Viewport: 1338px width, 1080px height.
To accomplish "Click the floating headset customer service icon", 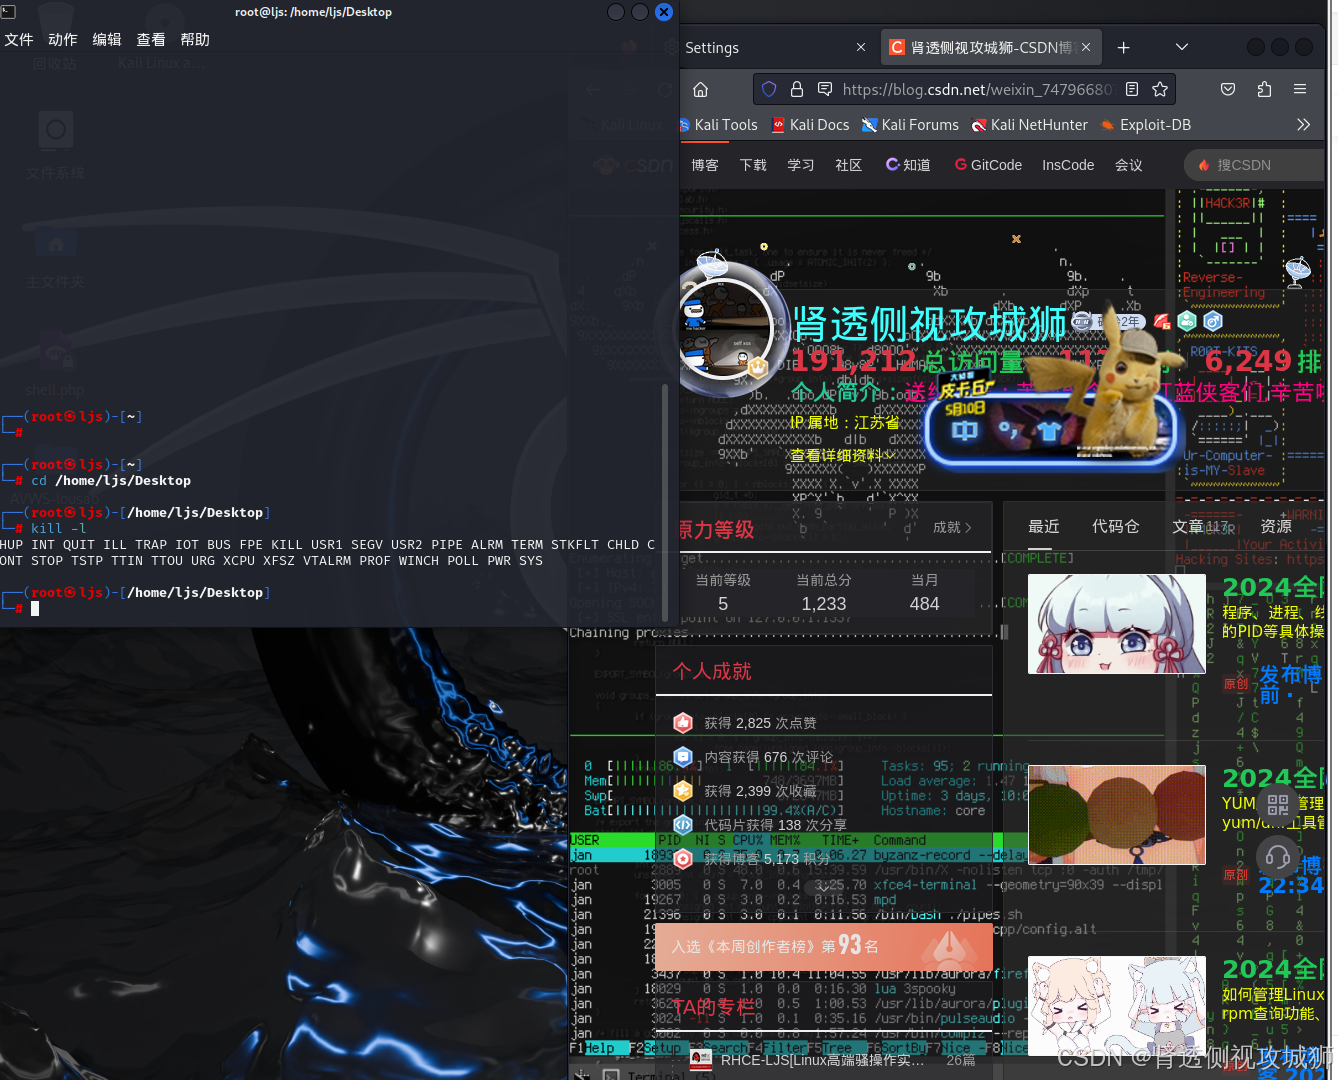I will point(1278,856).
